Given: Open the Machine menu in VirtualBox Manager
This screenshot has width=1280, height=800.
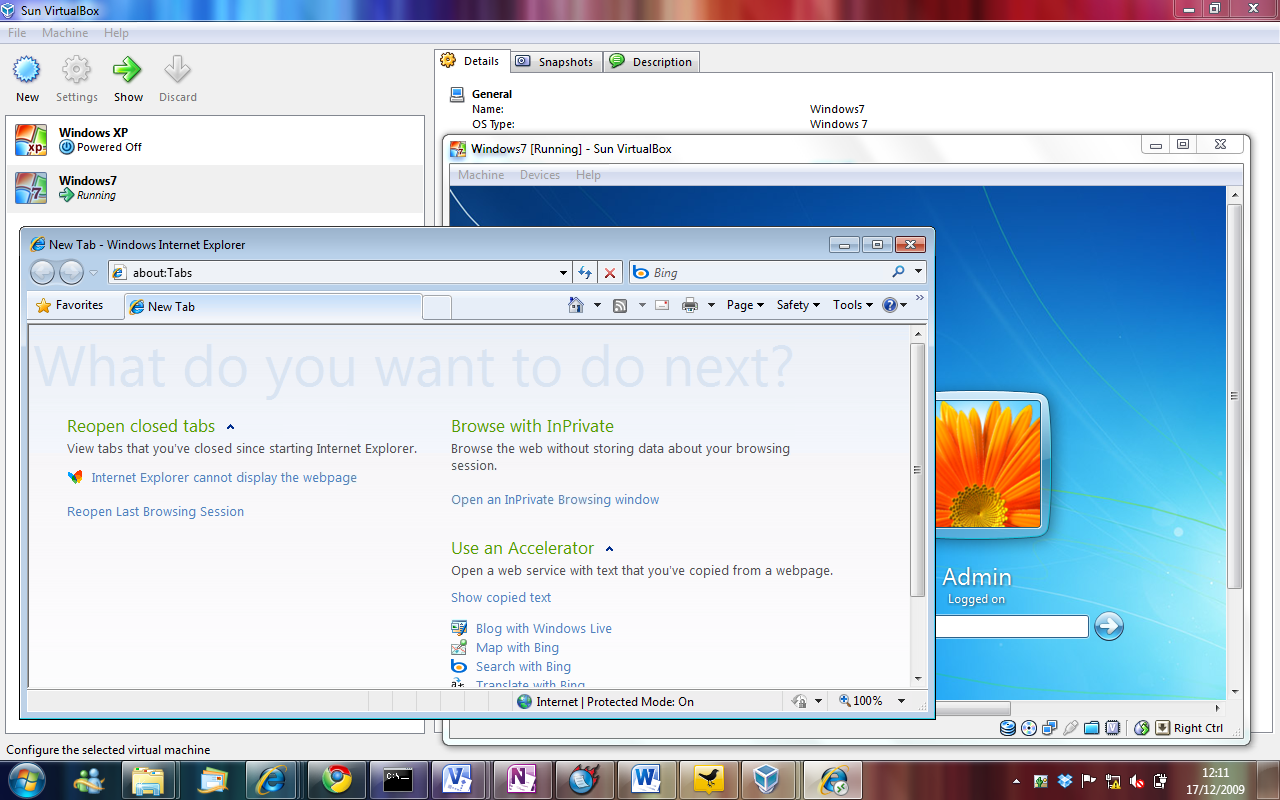Looking at the screenshot, I should (65, 33).
